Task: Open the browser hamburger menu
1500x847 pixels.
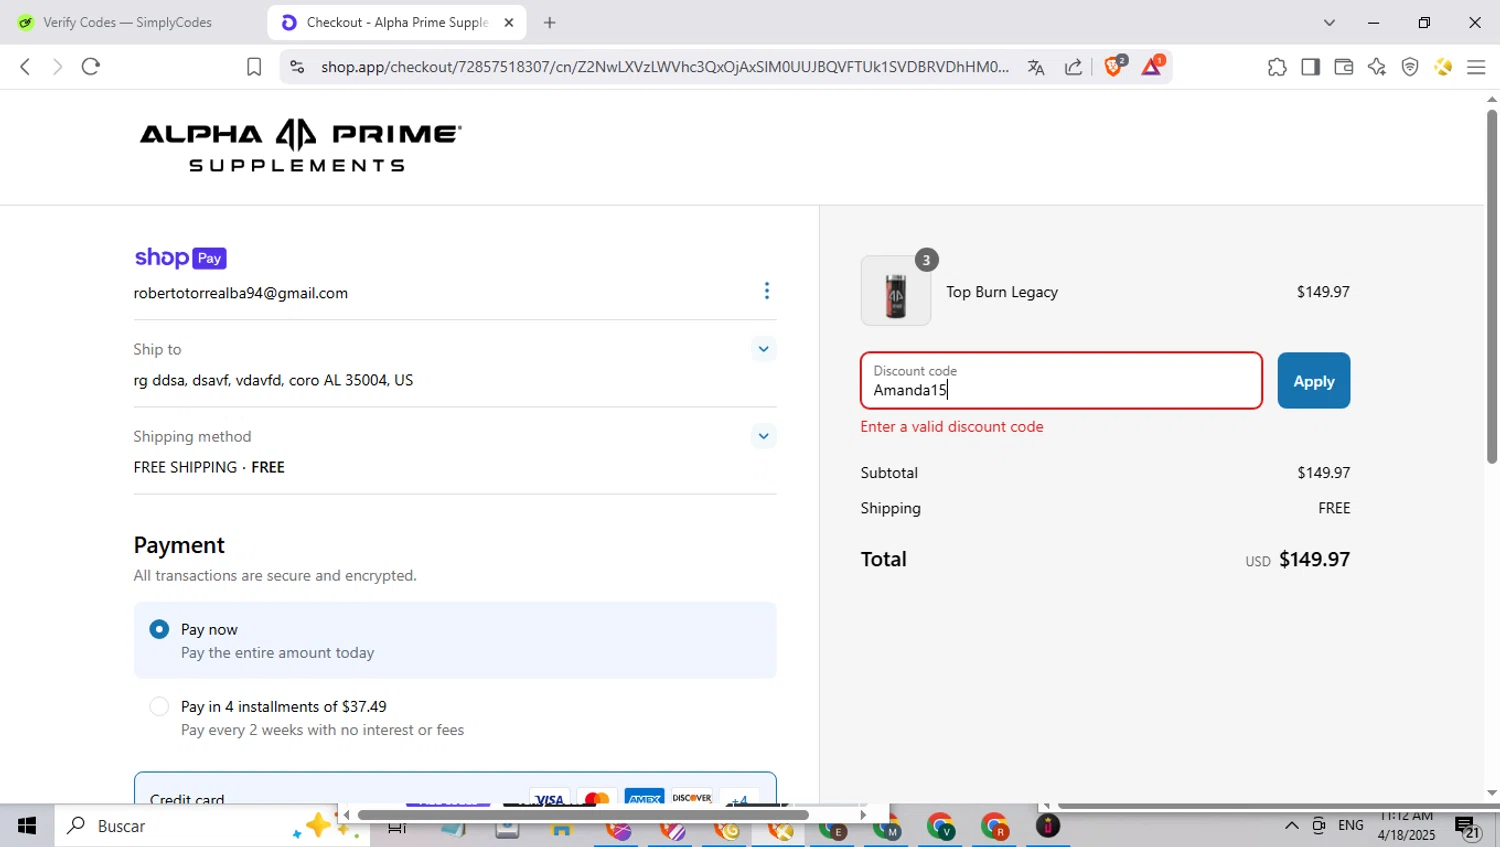Action: (x=1476, y=67)
